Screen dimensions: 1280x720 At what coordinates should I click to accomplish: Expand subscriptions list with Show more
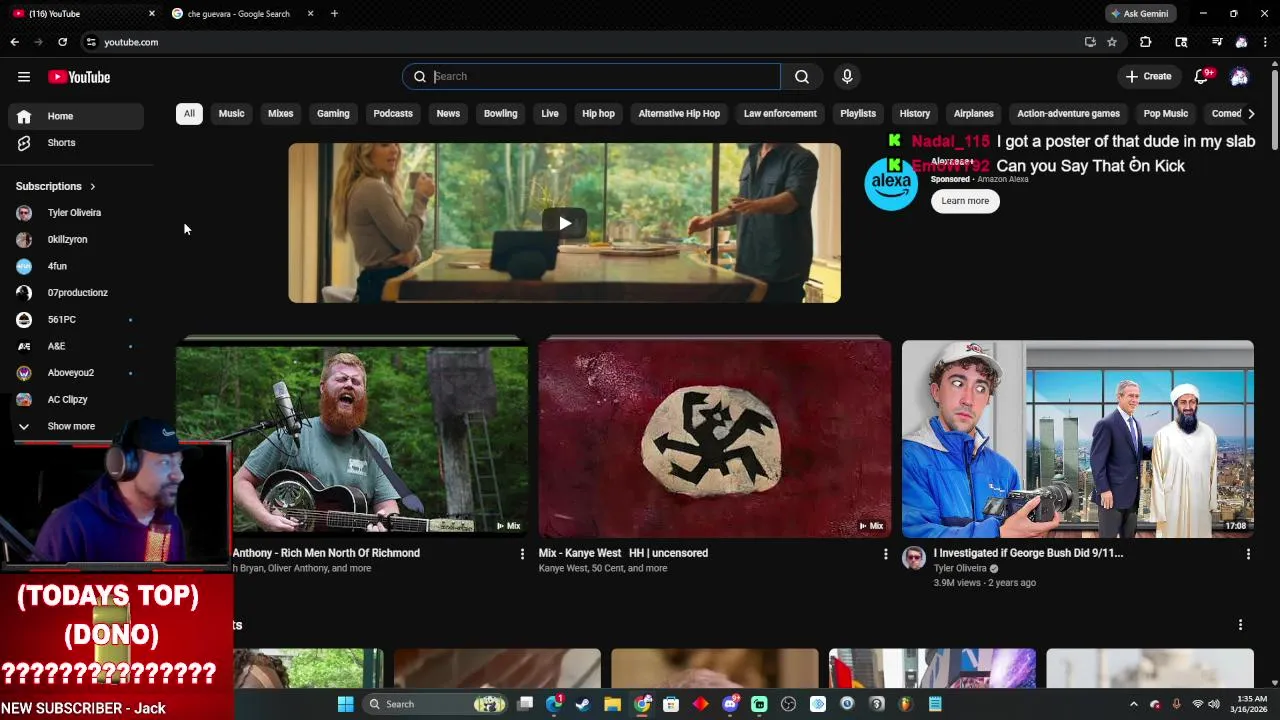pos(71,426)
